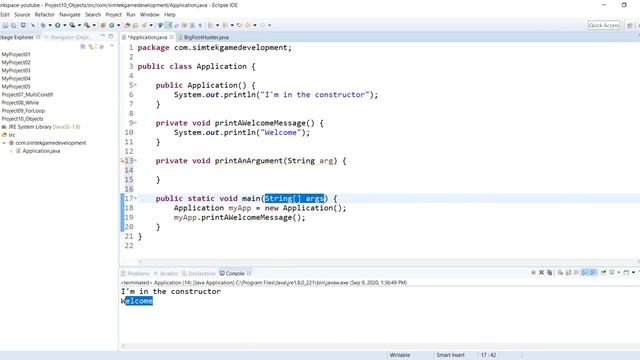Viewport: 640px width, 360px height.
Task: Close the *Application.java editor tab
Action: [172, 37]
